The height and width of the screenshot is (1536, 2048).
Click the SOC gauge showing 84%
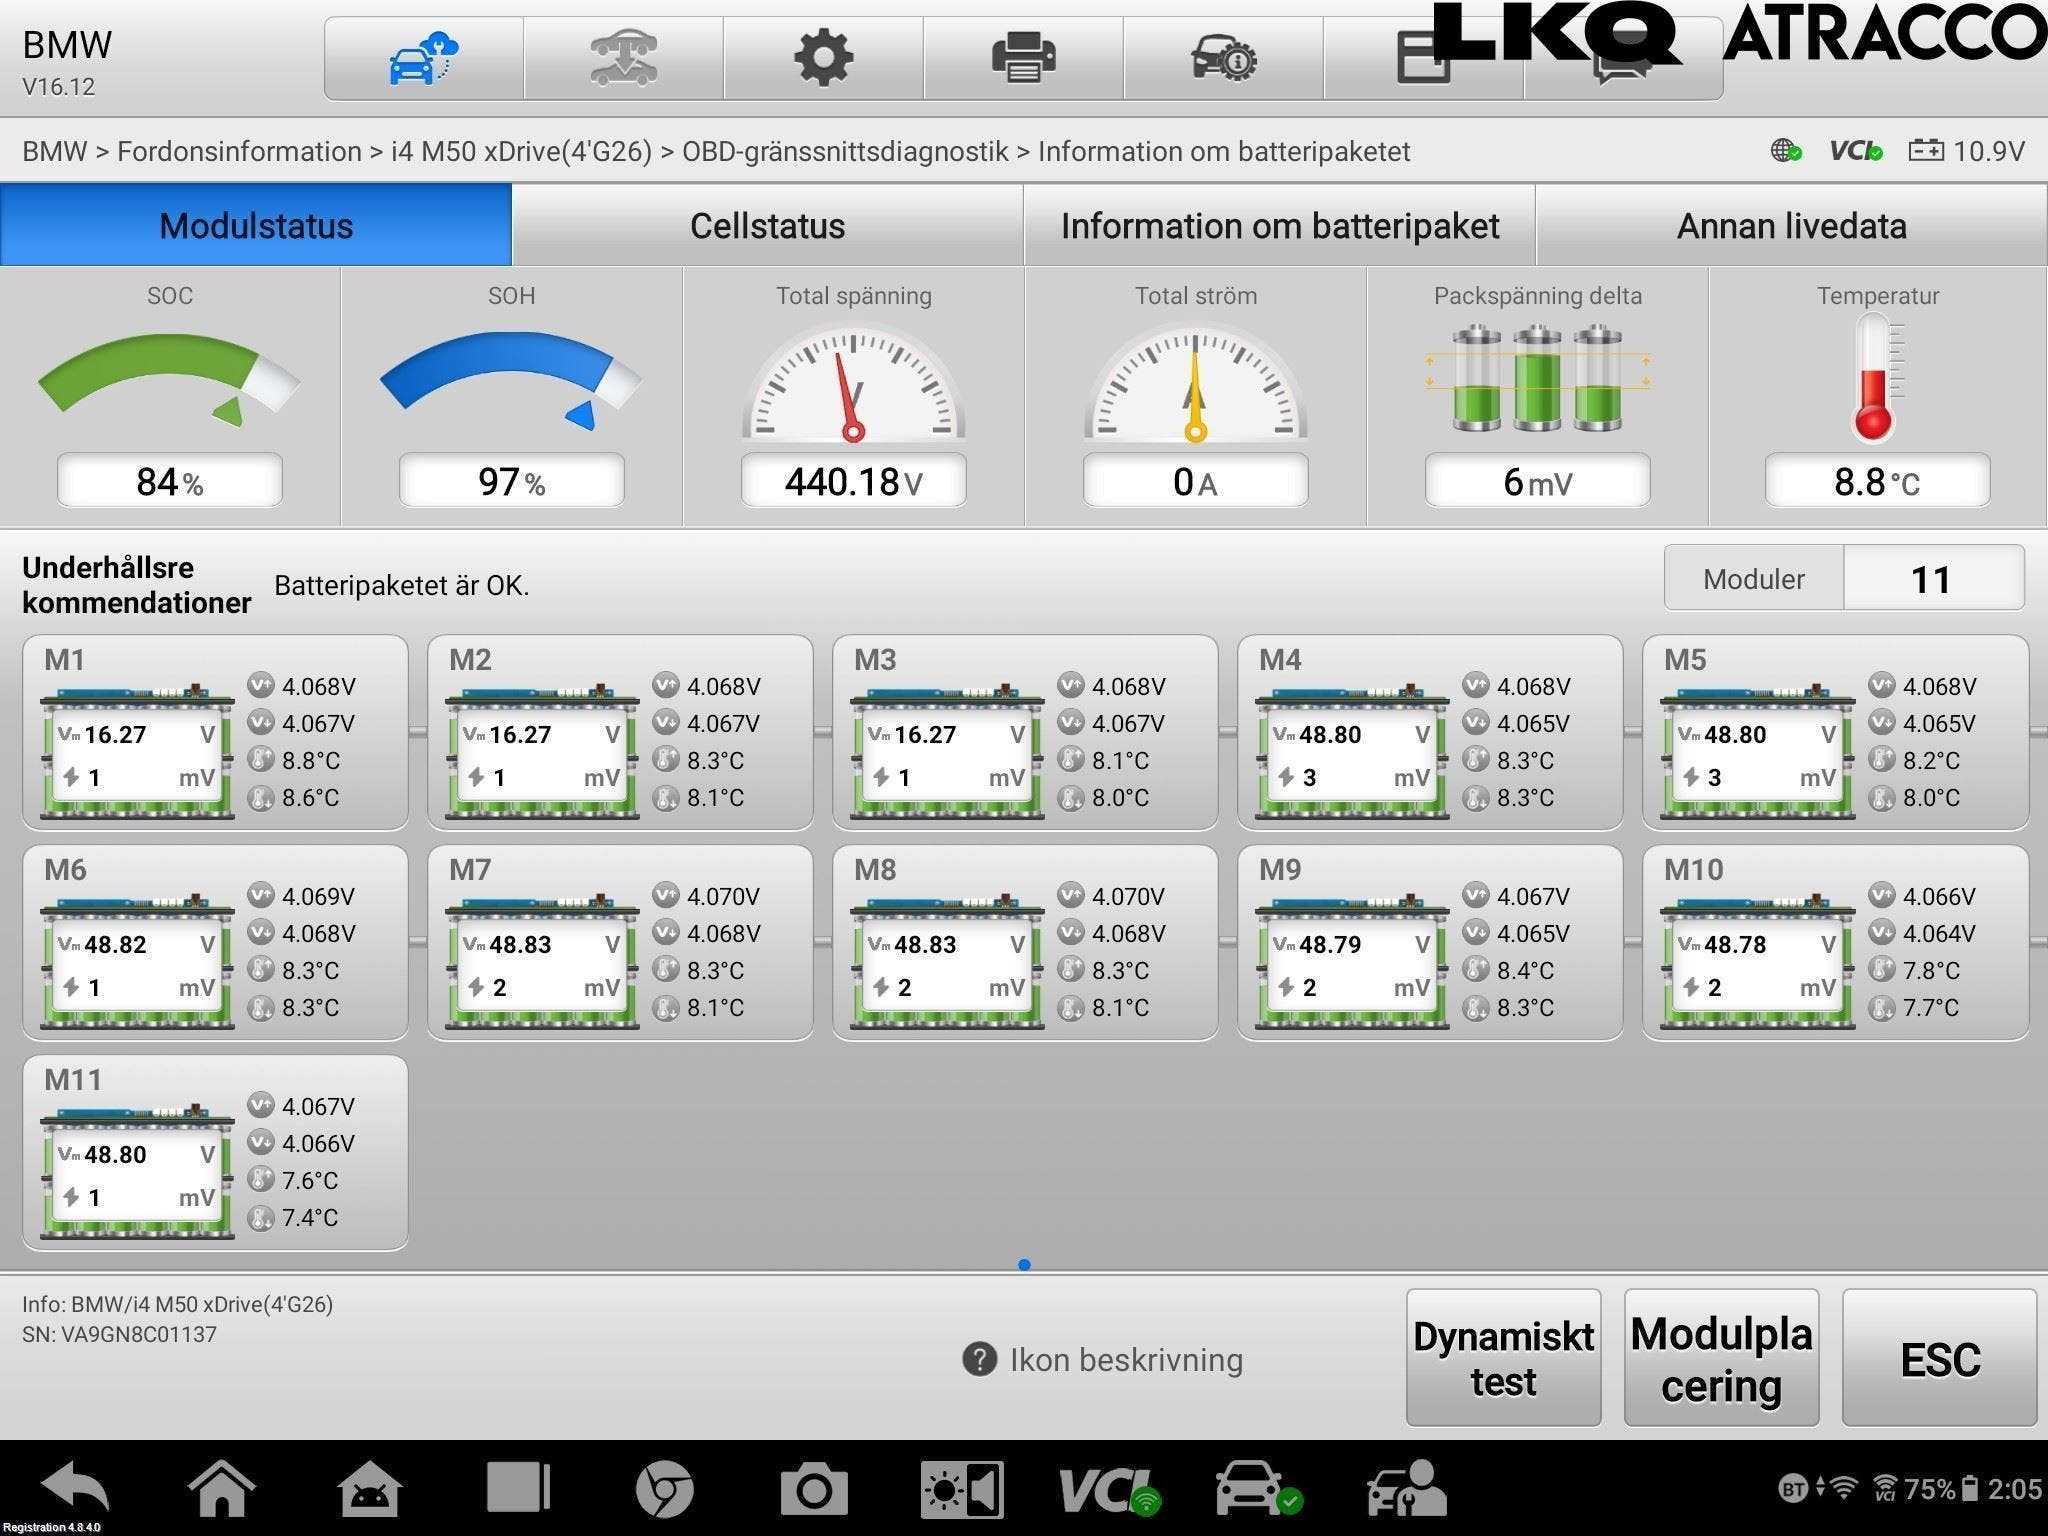click(x=169, y=382)
